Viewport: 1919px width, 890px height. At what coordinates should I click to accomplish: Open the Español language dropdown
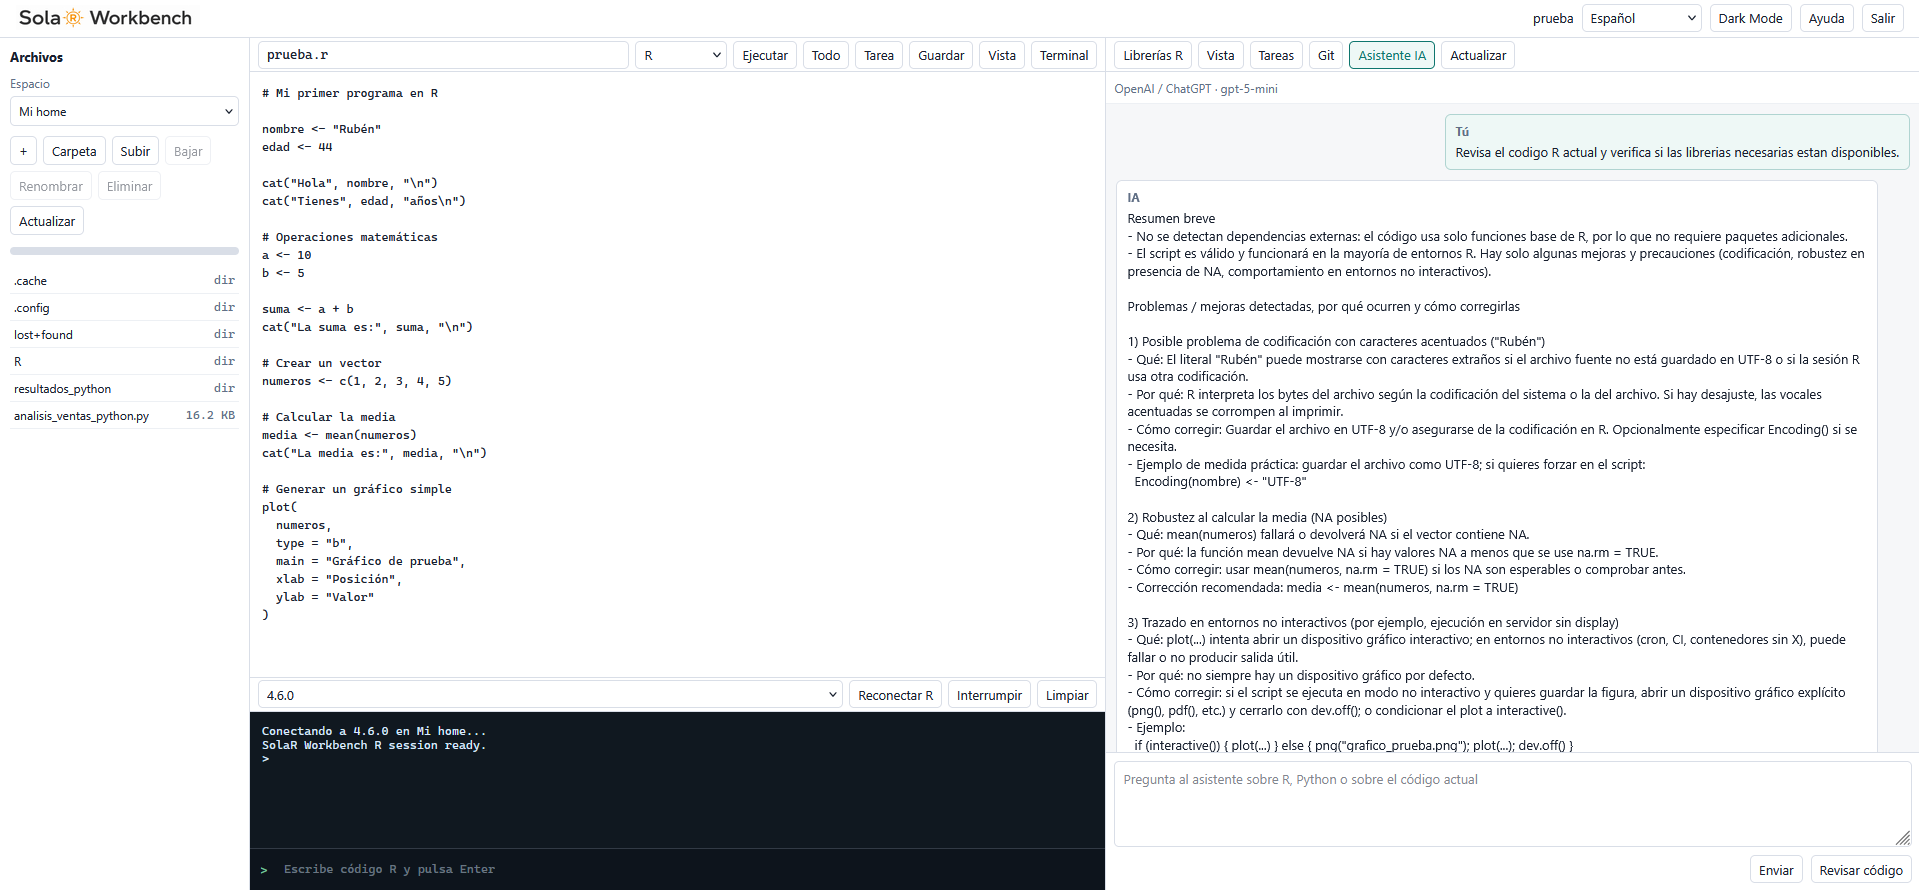pos(1642,18)
